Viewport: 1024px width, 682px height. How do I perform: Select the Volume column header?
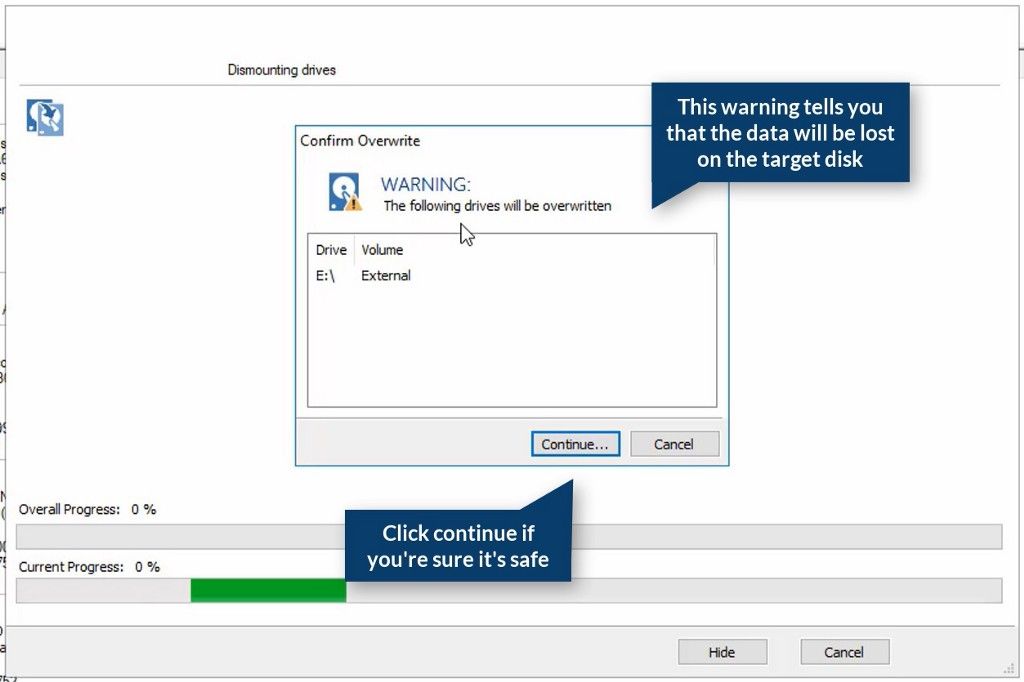(x=382, y=250)
